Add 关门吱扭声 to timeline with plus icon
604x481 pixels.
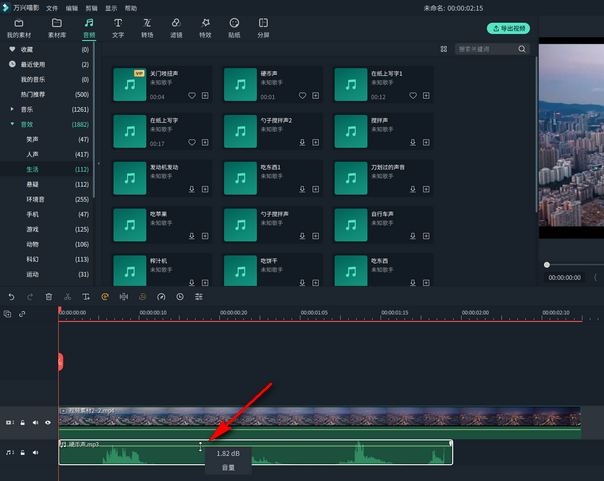point(205,96)
